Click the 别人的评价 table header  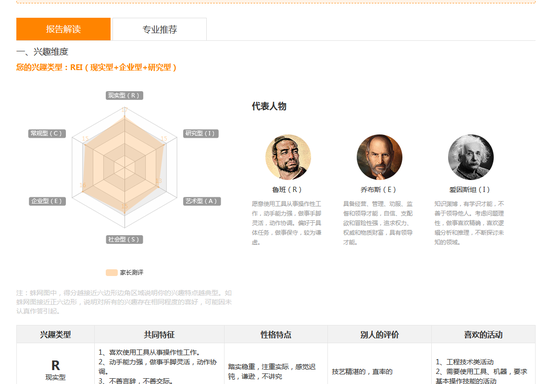click(379, 335)
